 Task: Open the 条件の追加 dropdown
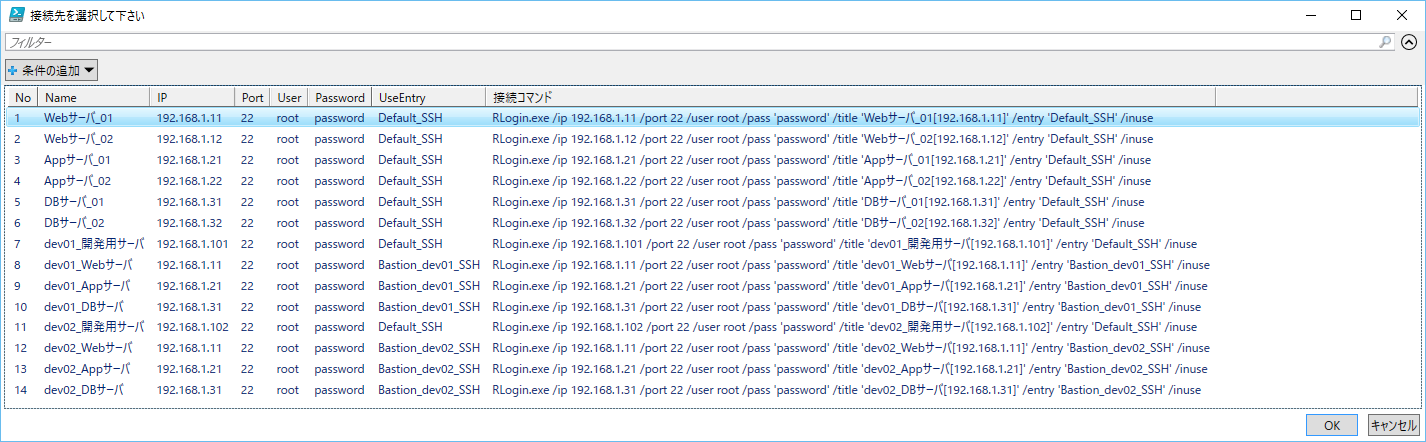click(51, 70)
